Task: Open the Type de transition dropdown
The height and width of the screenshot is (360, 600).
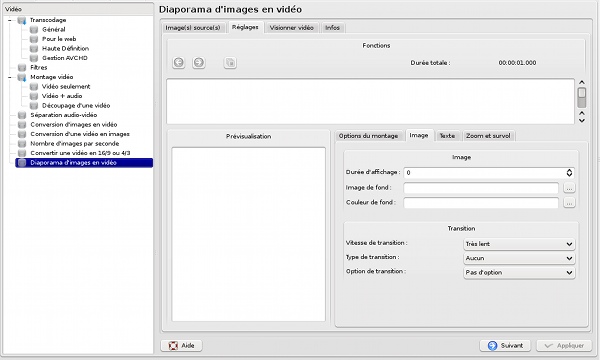Action: pos(519,258)
